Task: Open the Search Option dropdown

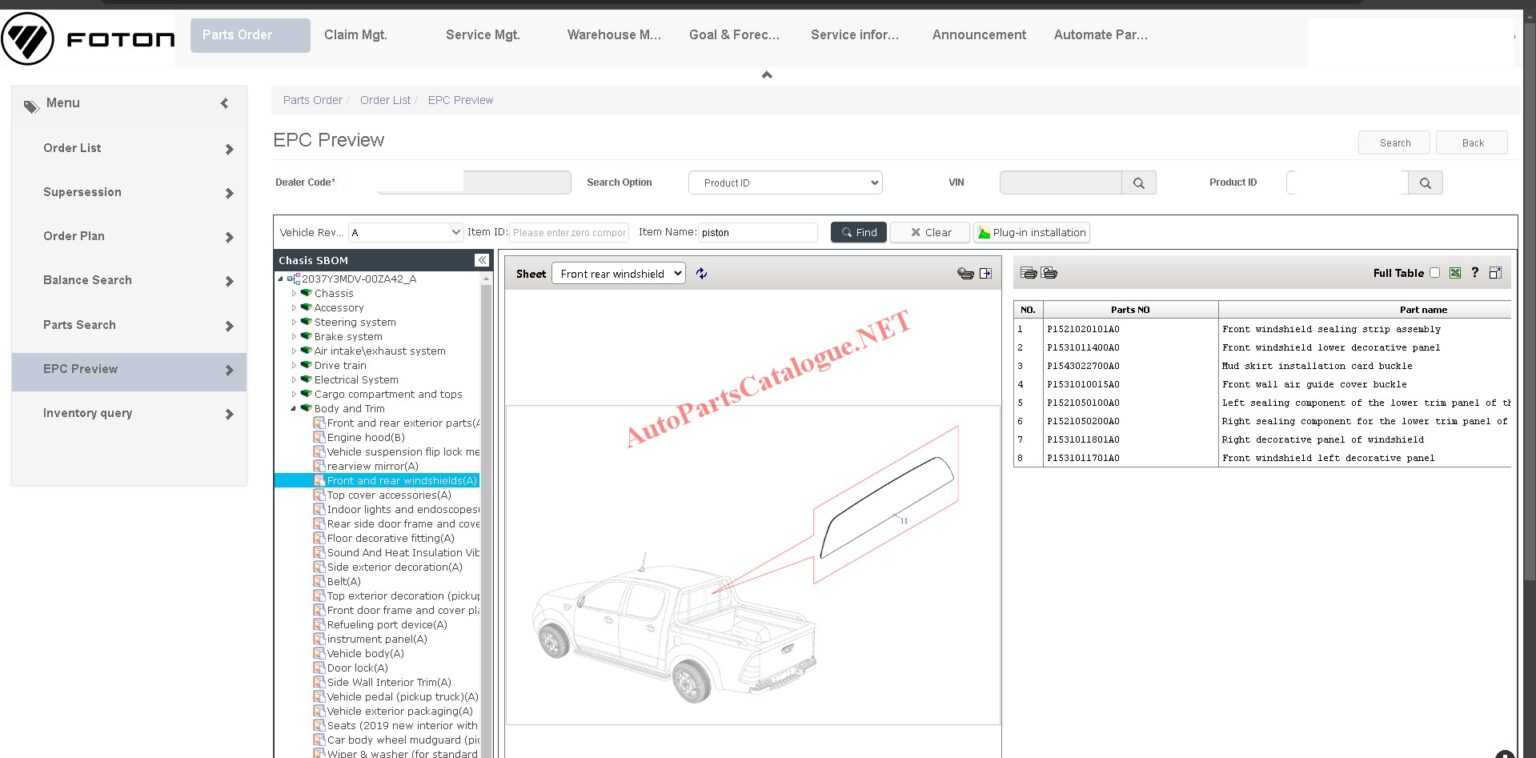Action: pyautogui.click(x=784, y=182)
